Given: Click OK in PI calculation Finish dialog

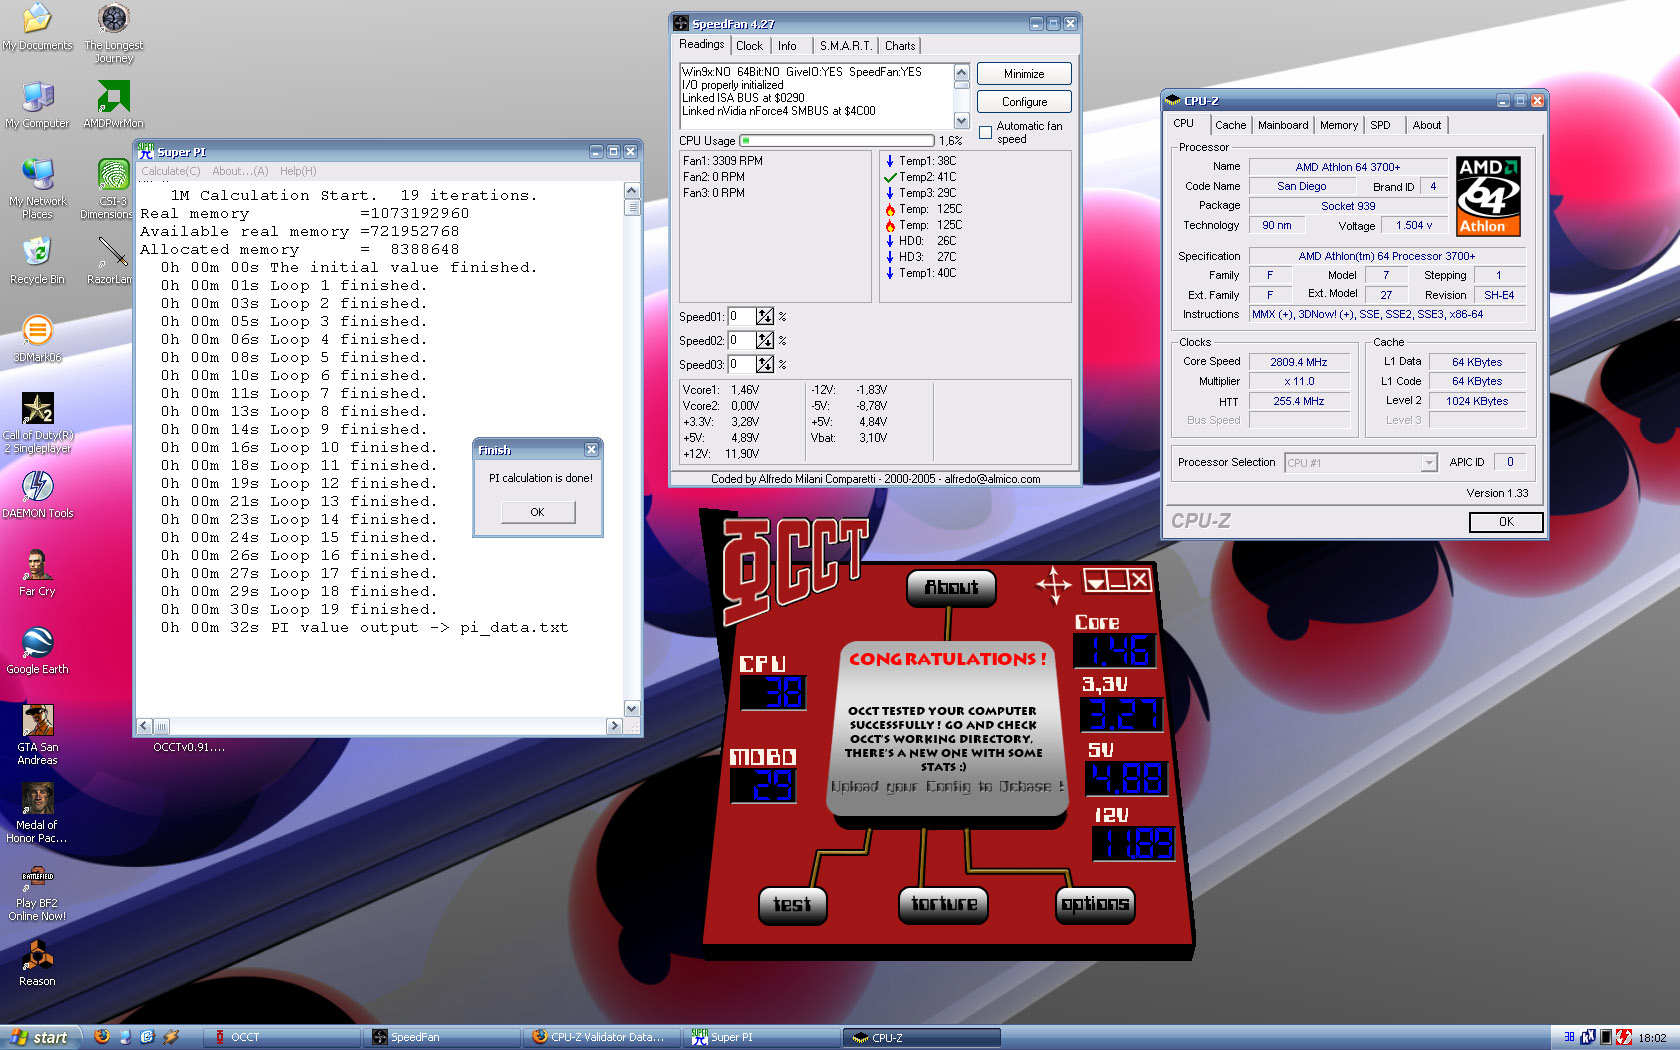Looking at the screenshot, I should (x=538, y=512).
